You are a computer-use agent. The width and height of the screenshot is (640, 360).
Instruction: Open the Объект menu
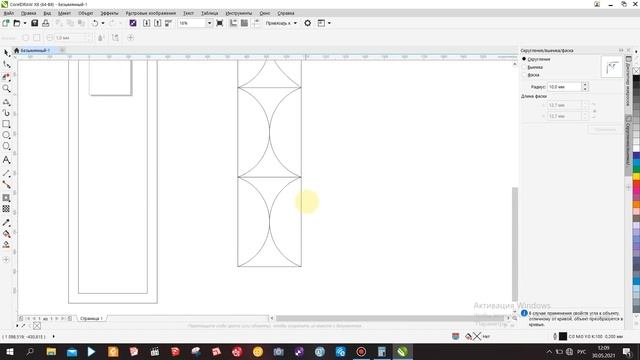[x=86, y=13]
